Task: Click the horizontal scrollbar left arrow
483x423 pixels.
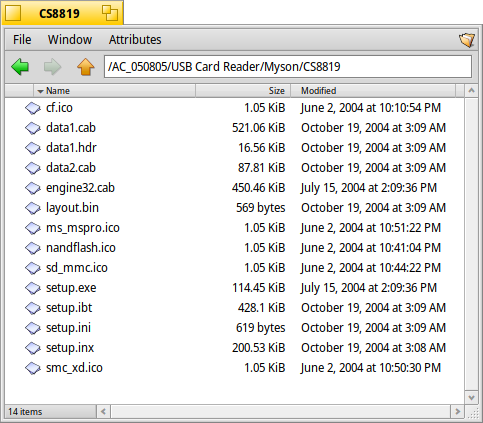Action: tap(103, 412)
